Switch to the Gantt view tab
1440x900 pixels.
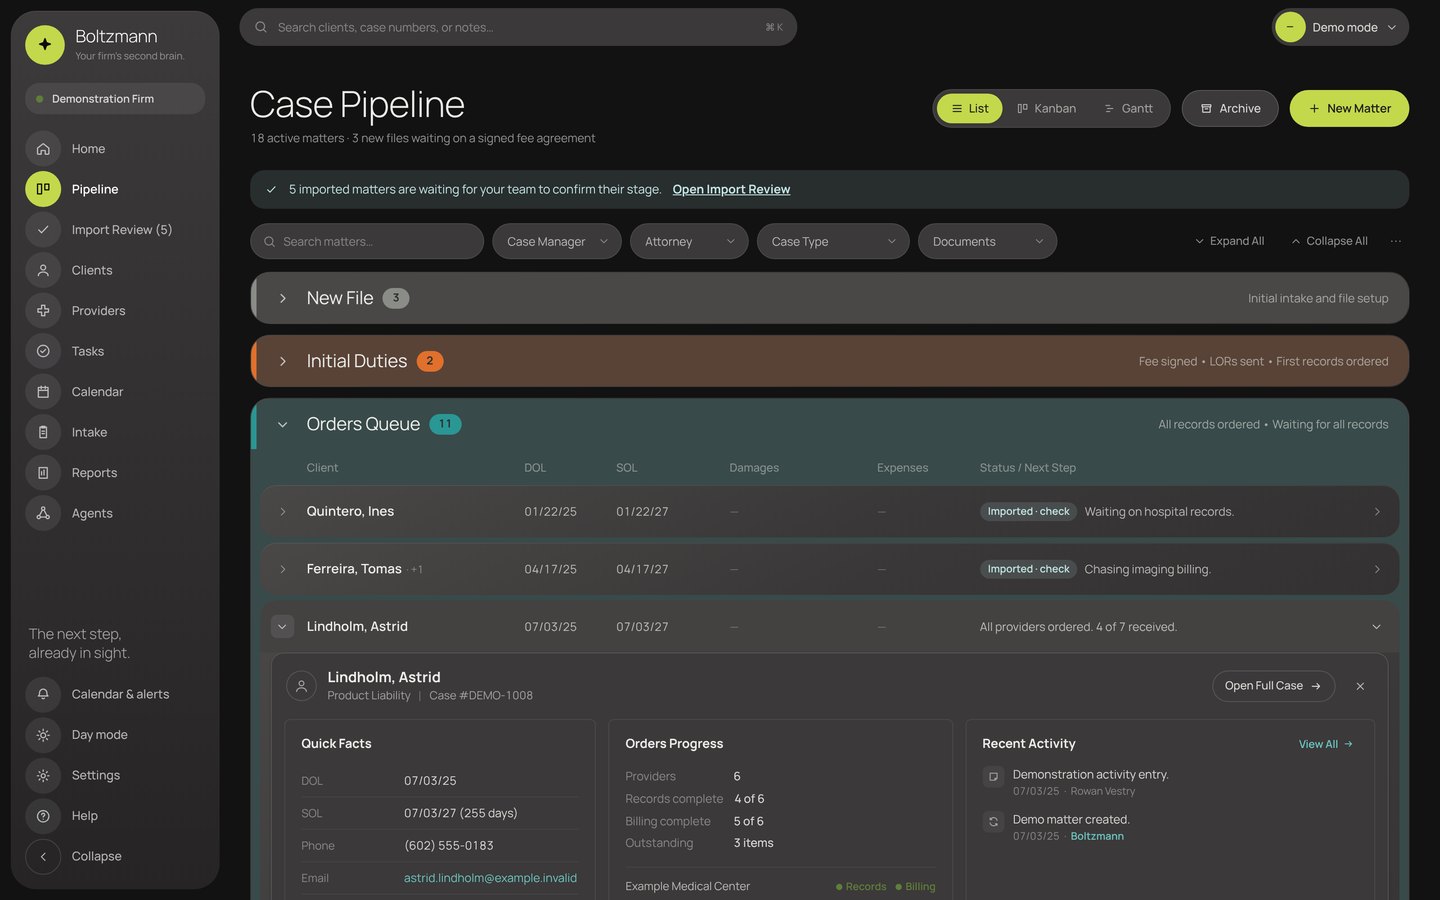pyautogui.click(x=1128, y=108)
